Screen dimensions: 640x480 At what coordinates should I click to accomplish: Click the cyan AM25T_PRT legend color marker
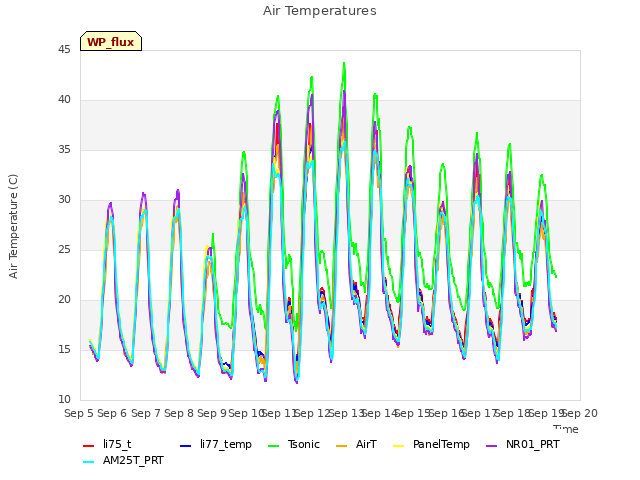click(x=89, y=462)
